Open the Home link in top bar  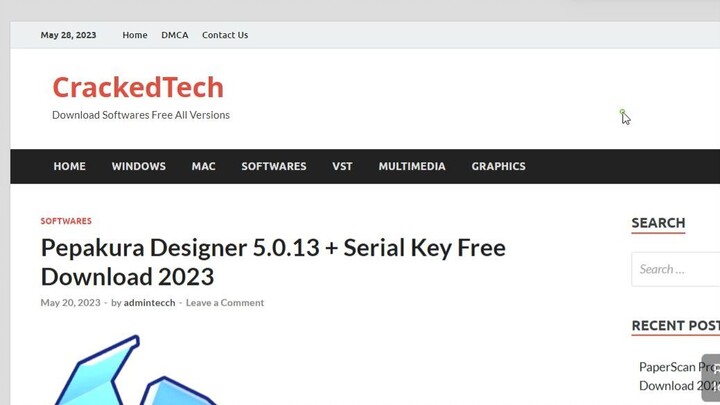(x=135, y=35)
